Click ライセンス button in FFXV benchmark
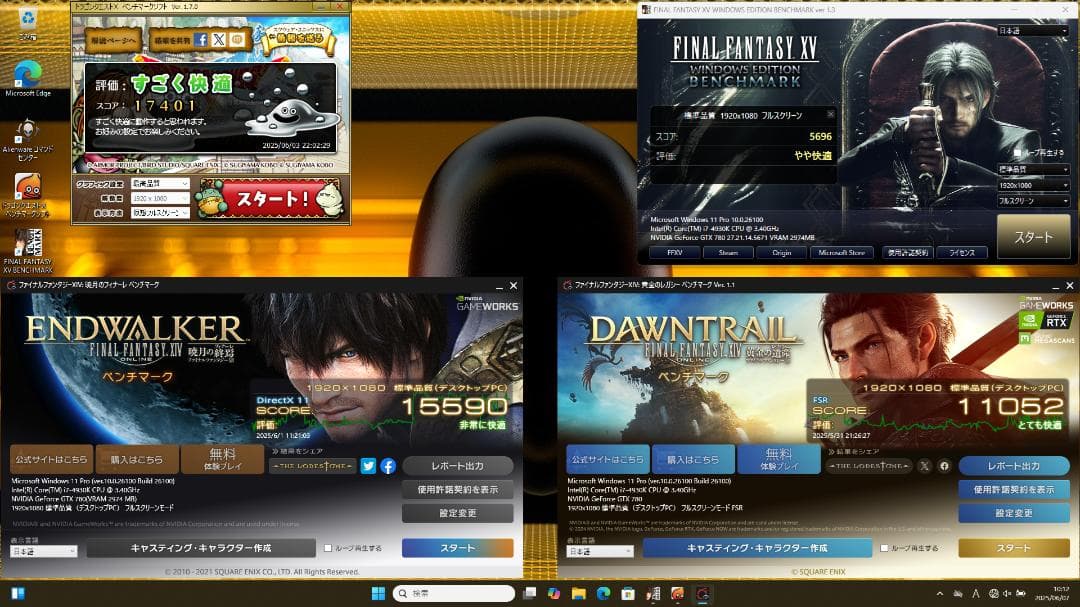1080x607 pixels. point(962,253)
